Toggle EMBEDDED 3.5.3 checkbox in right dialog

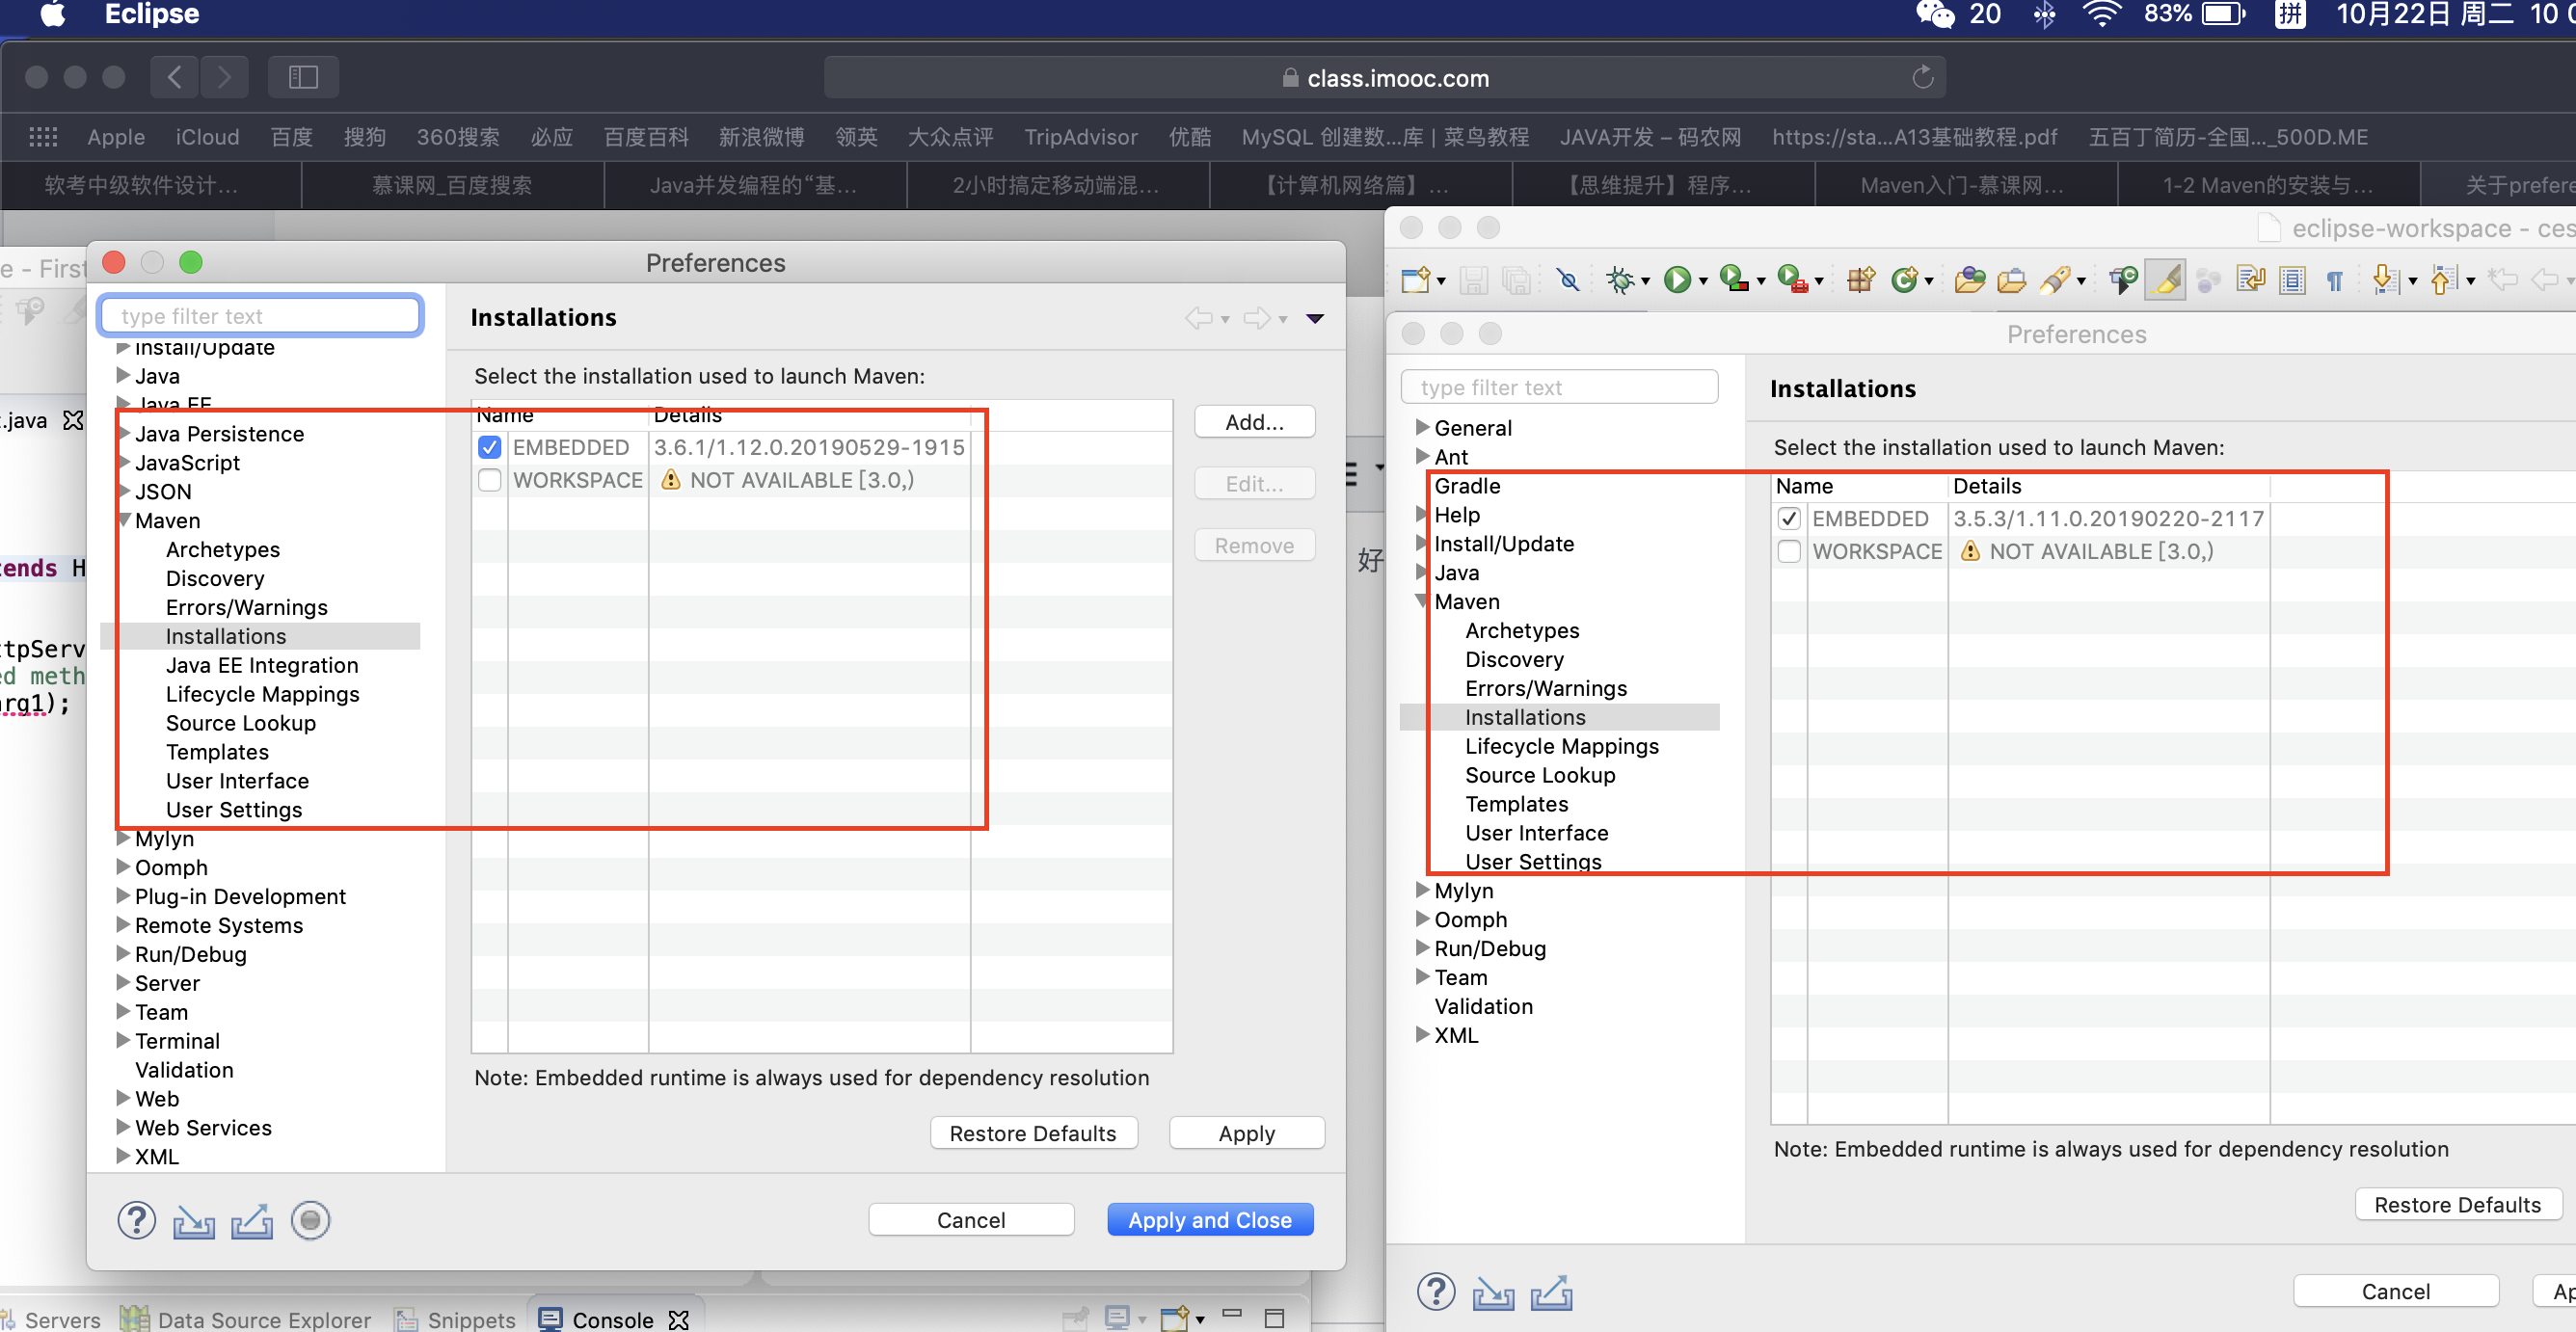(x=1789, y=518)
